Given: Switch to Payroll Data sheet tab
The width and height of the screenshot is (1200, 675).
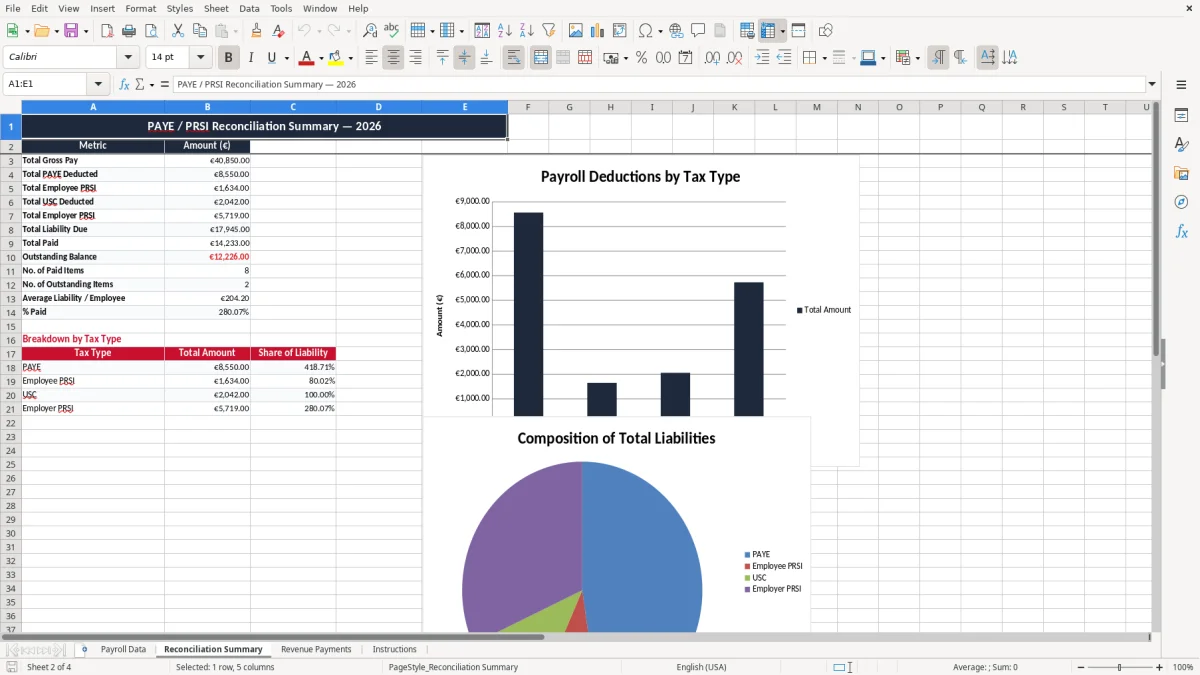Looking at the screenshot, I should click(123, 649).
